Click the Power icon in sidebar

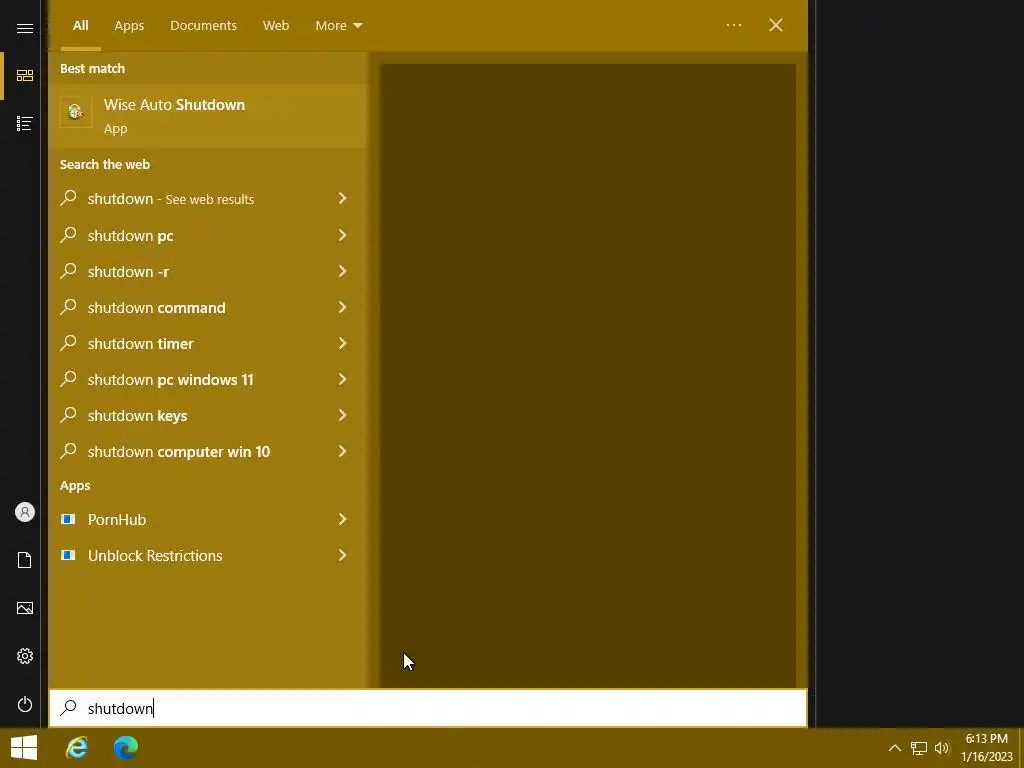(25, 704)
